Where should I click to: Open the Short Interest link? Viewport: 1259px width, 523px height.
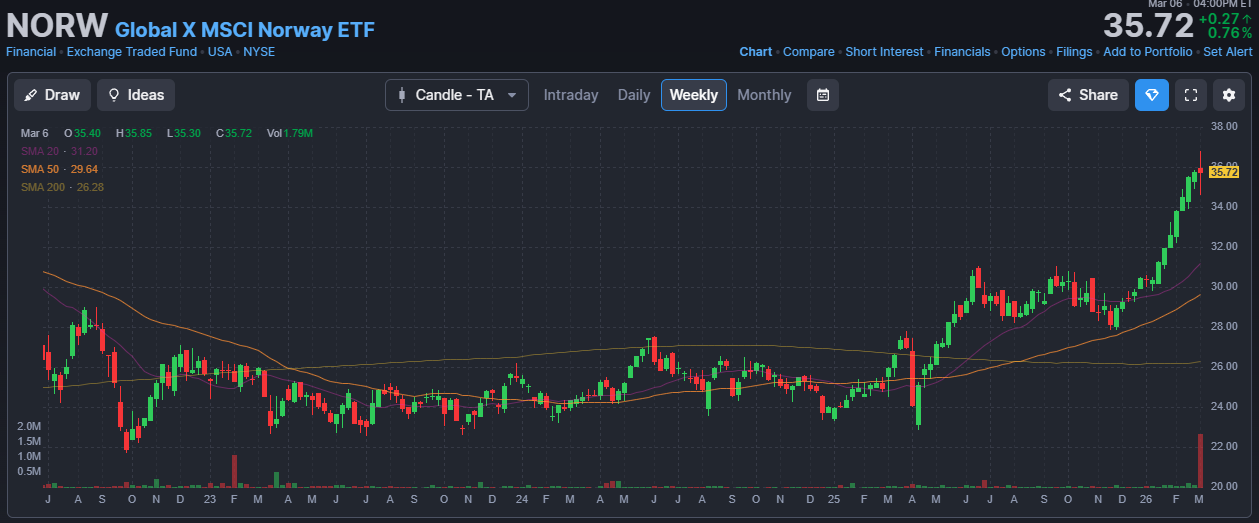click(885, 52)
